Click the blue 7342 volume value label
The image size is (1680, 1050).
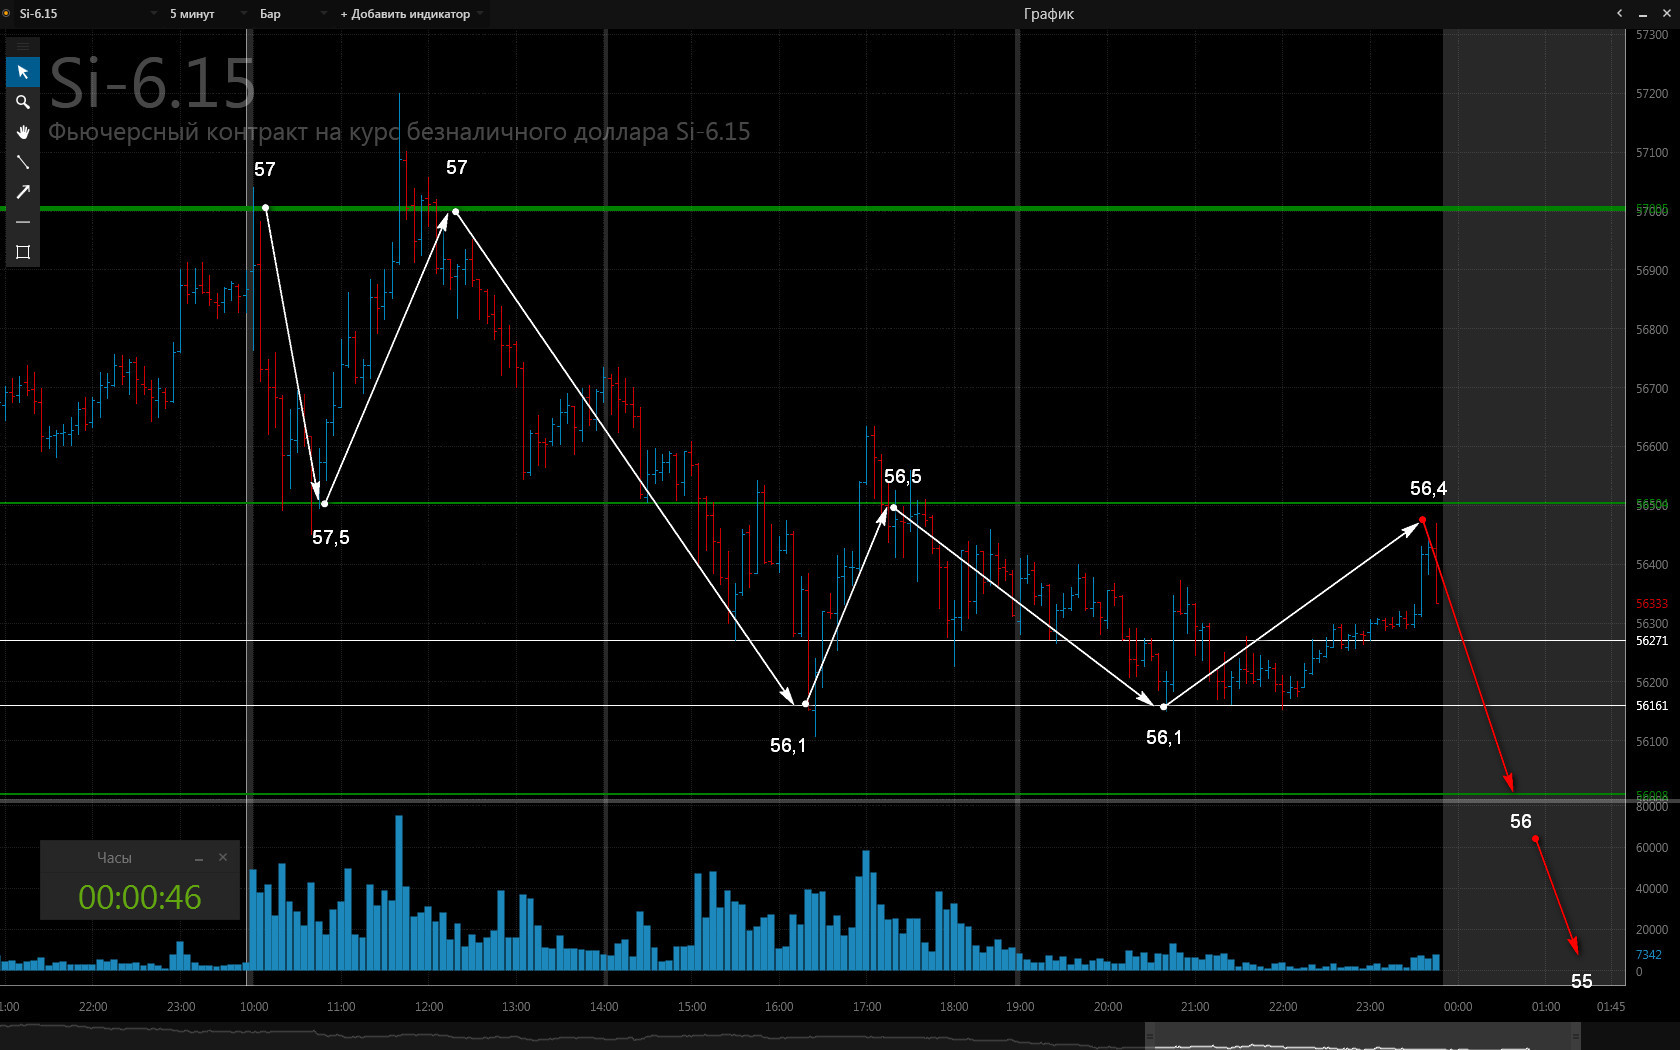(1649, 955)
